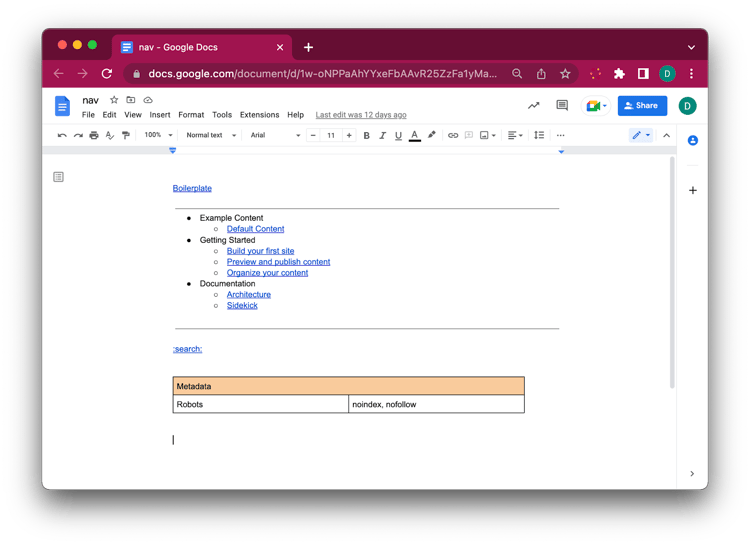Show document outline icon
The width and height of the screenshot is (750, 545).
click(x=59, y=177)
